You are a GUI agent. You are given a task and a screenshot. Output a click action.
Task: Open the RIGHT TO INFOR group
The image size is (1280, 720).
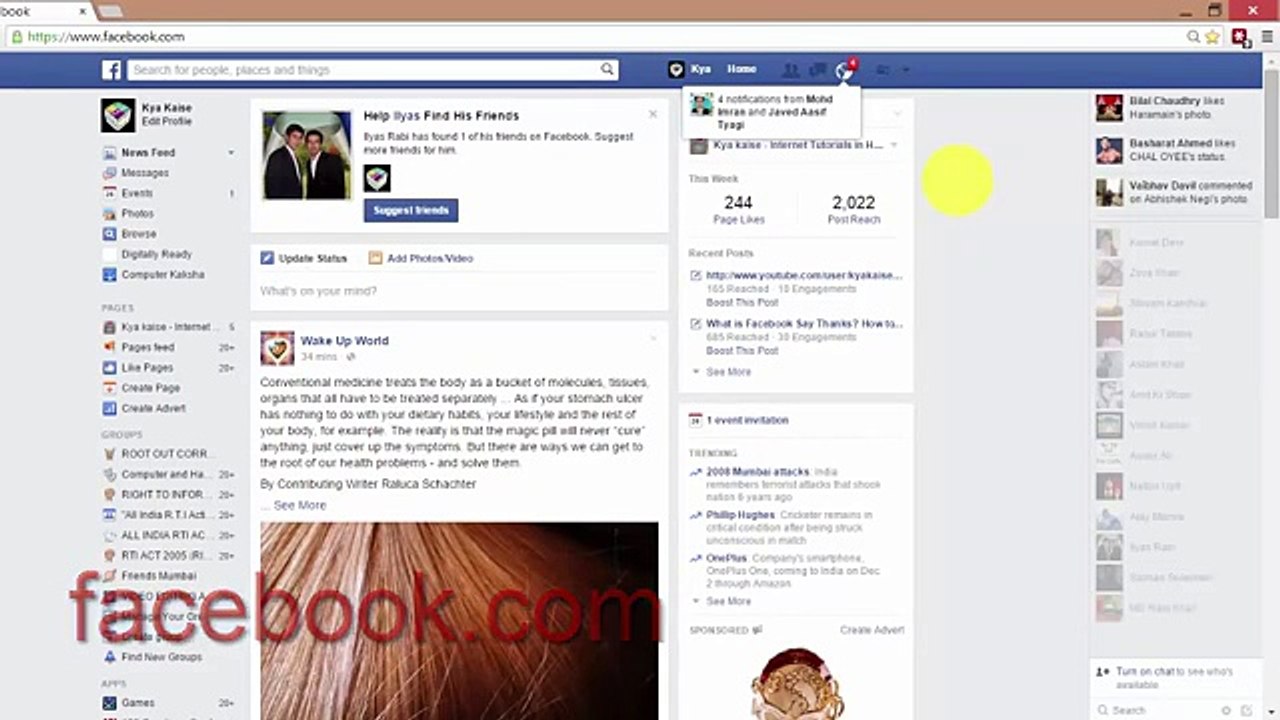click(164, 495)
